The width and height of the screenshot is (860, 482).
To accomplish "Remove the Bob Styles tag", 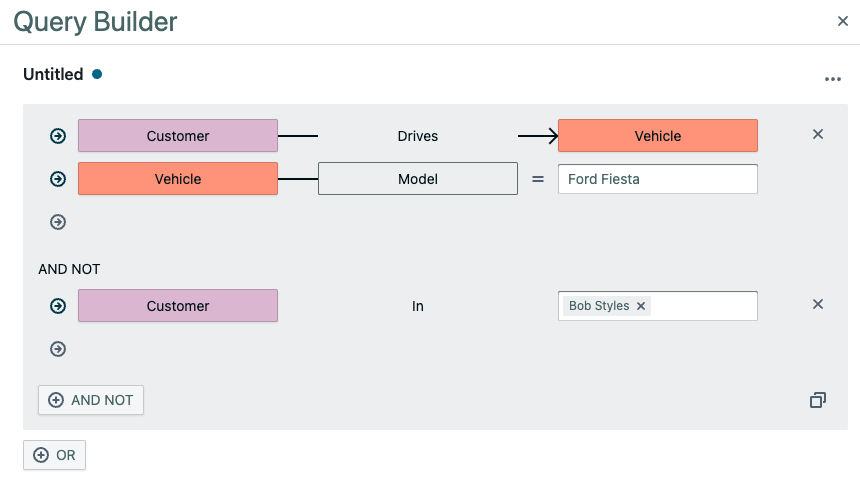I will click(x=641, y=306).
